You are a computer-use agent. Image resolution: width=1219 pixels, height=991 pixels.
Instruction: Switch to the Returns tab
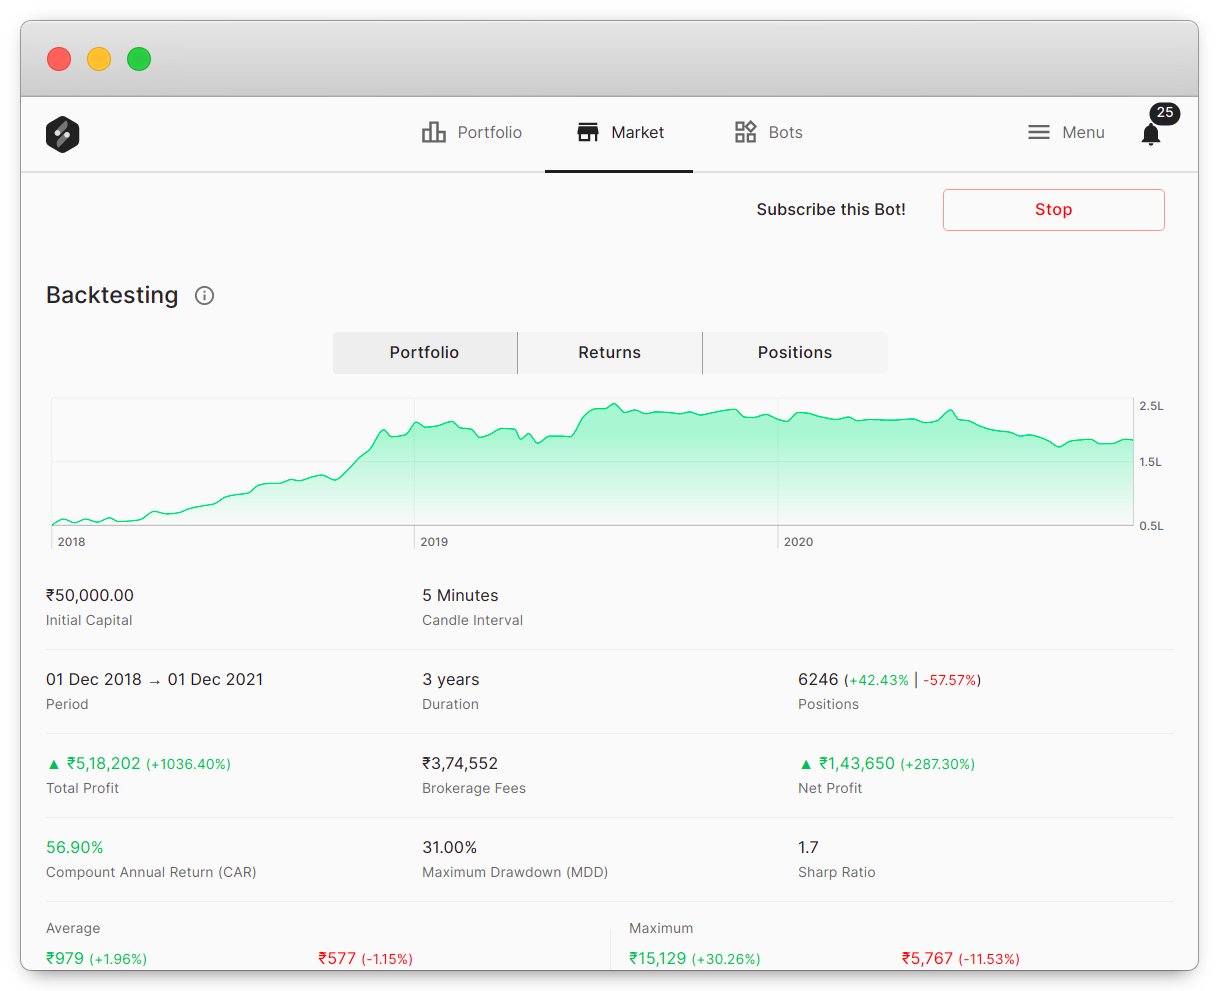(609, 352)
